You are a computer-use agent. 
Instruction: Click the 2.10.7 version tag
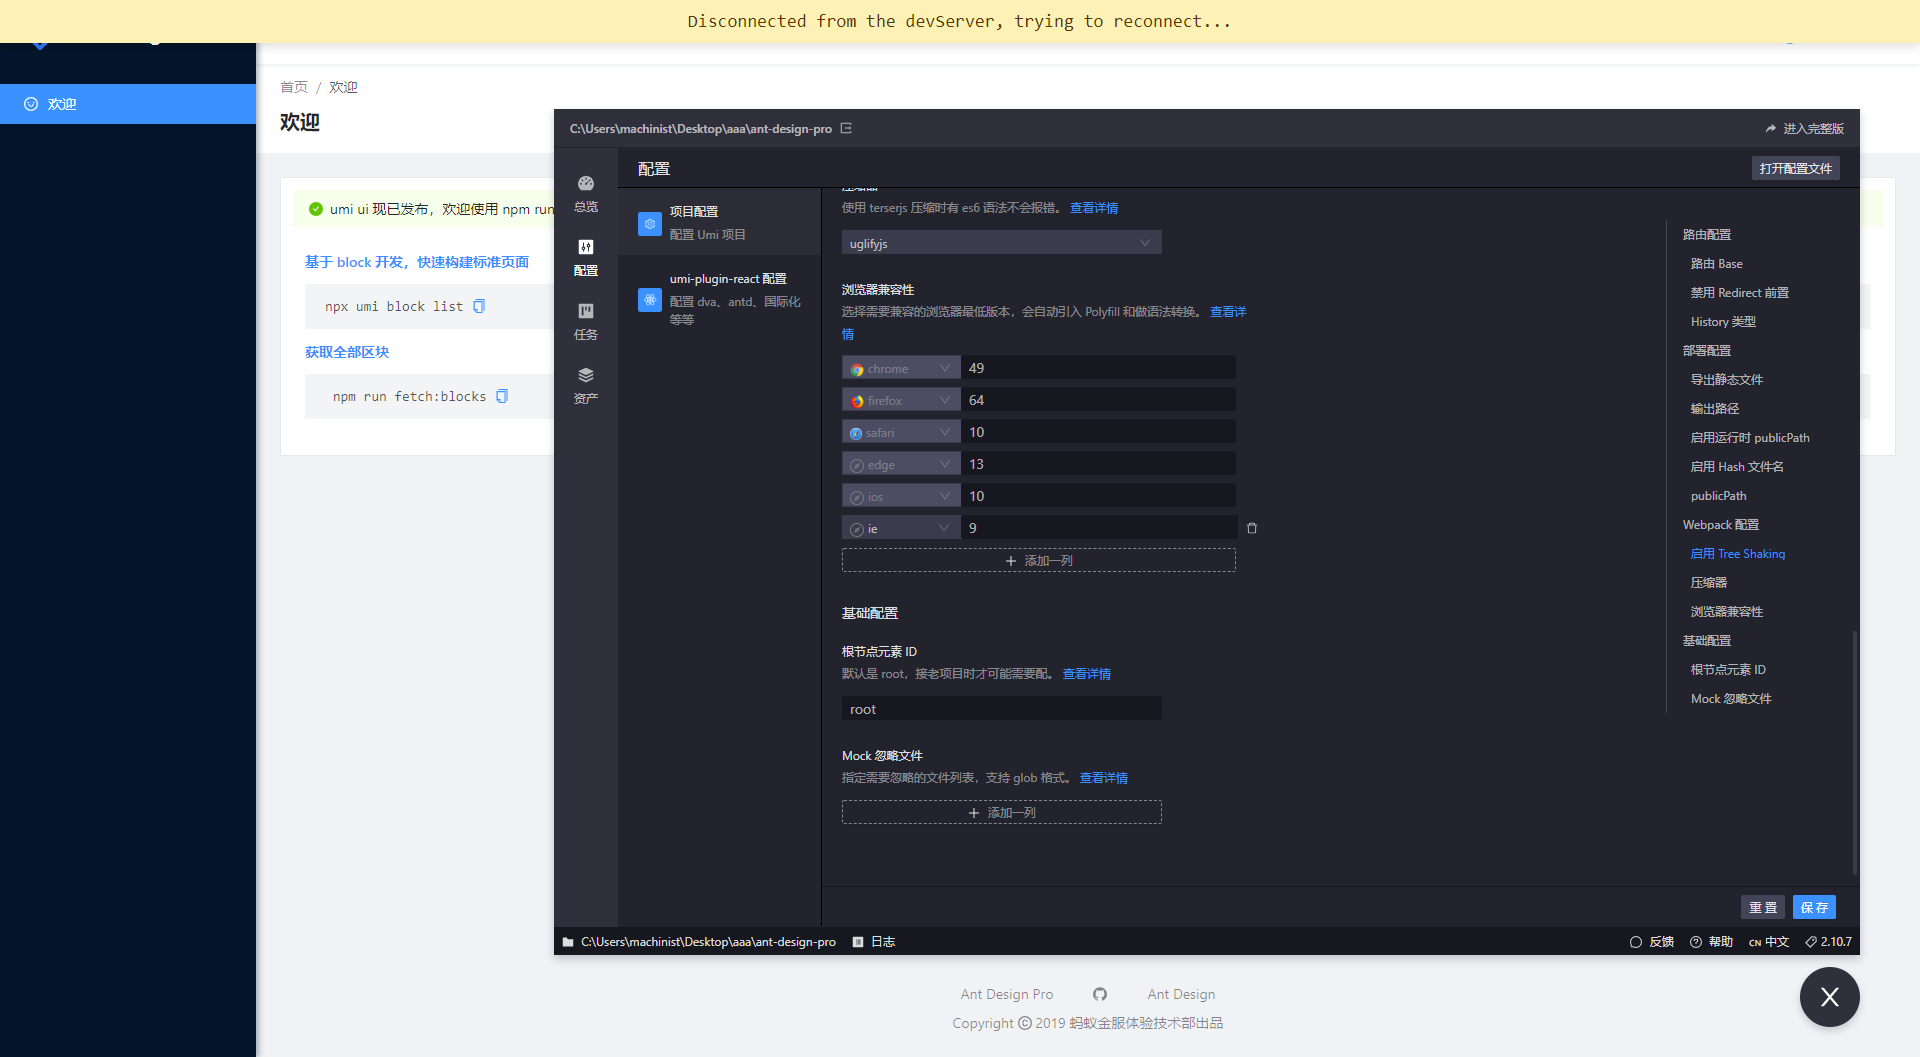pyautogui.click(x=1828, y=942)
